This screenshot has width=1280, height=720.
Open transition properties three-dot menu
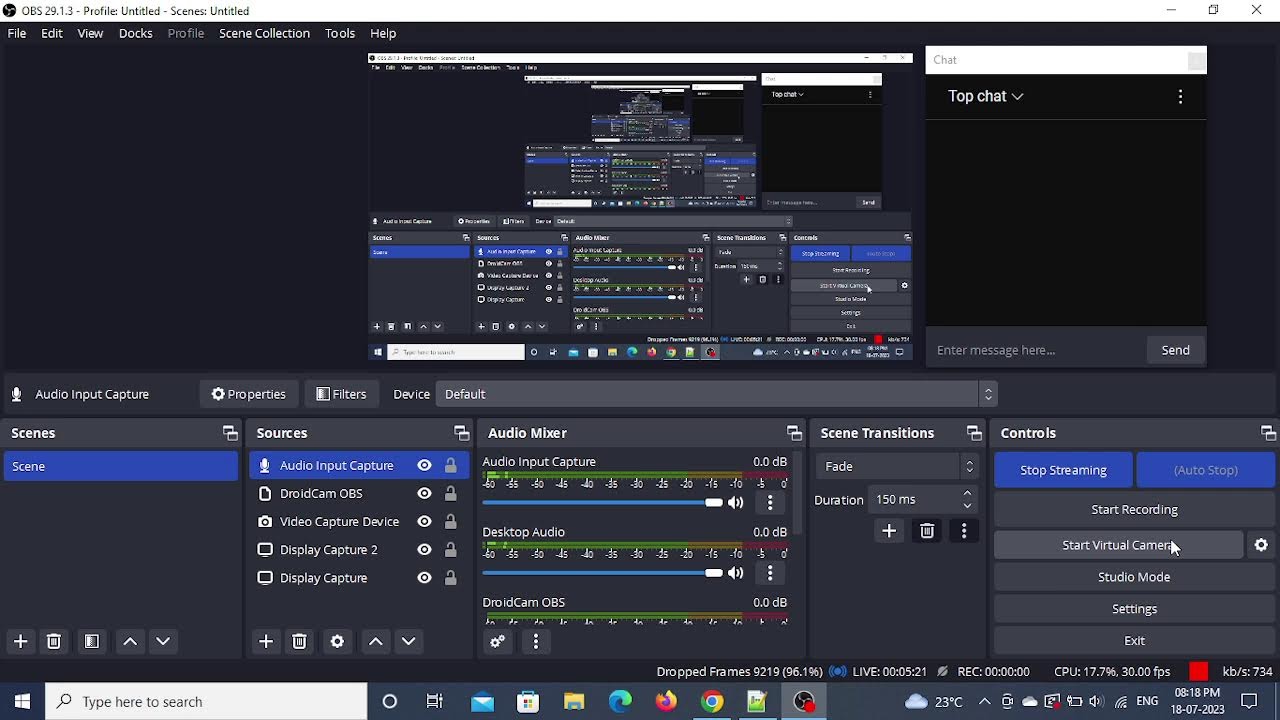964,531
